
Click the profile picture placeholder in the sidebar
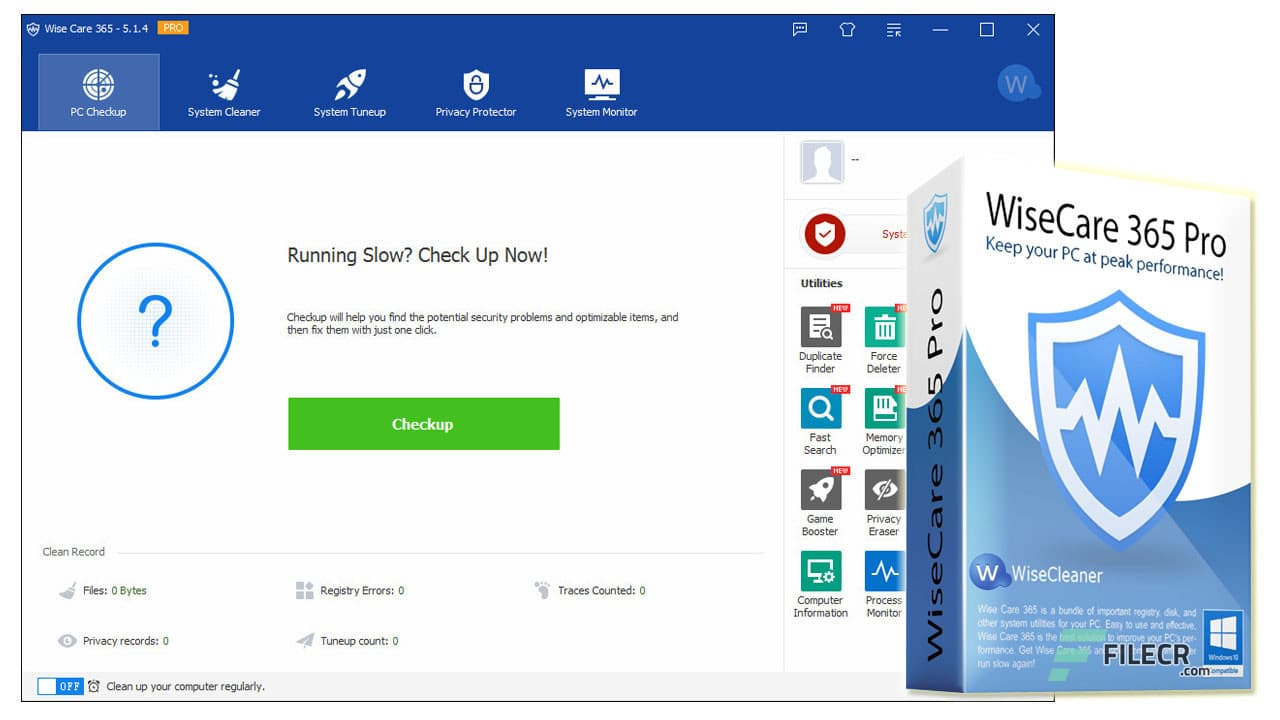822,161
